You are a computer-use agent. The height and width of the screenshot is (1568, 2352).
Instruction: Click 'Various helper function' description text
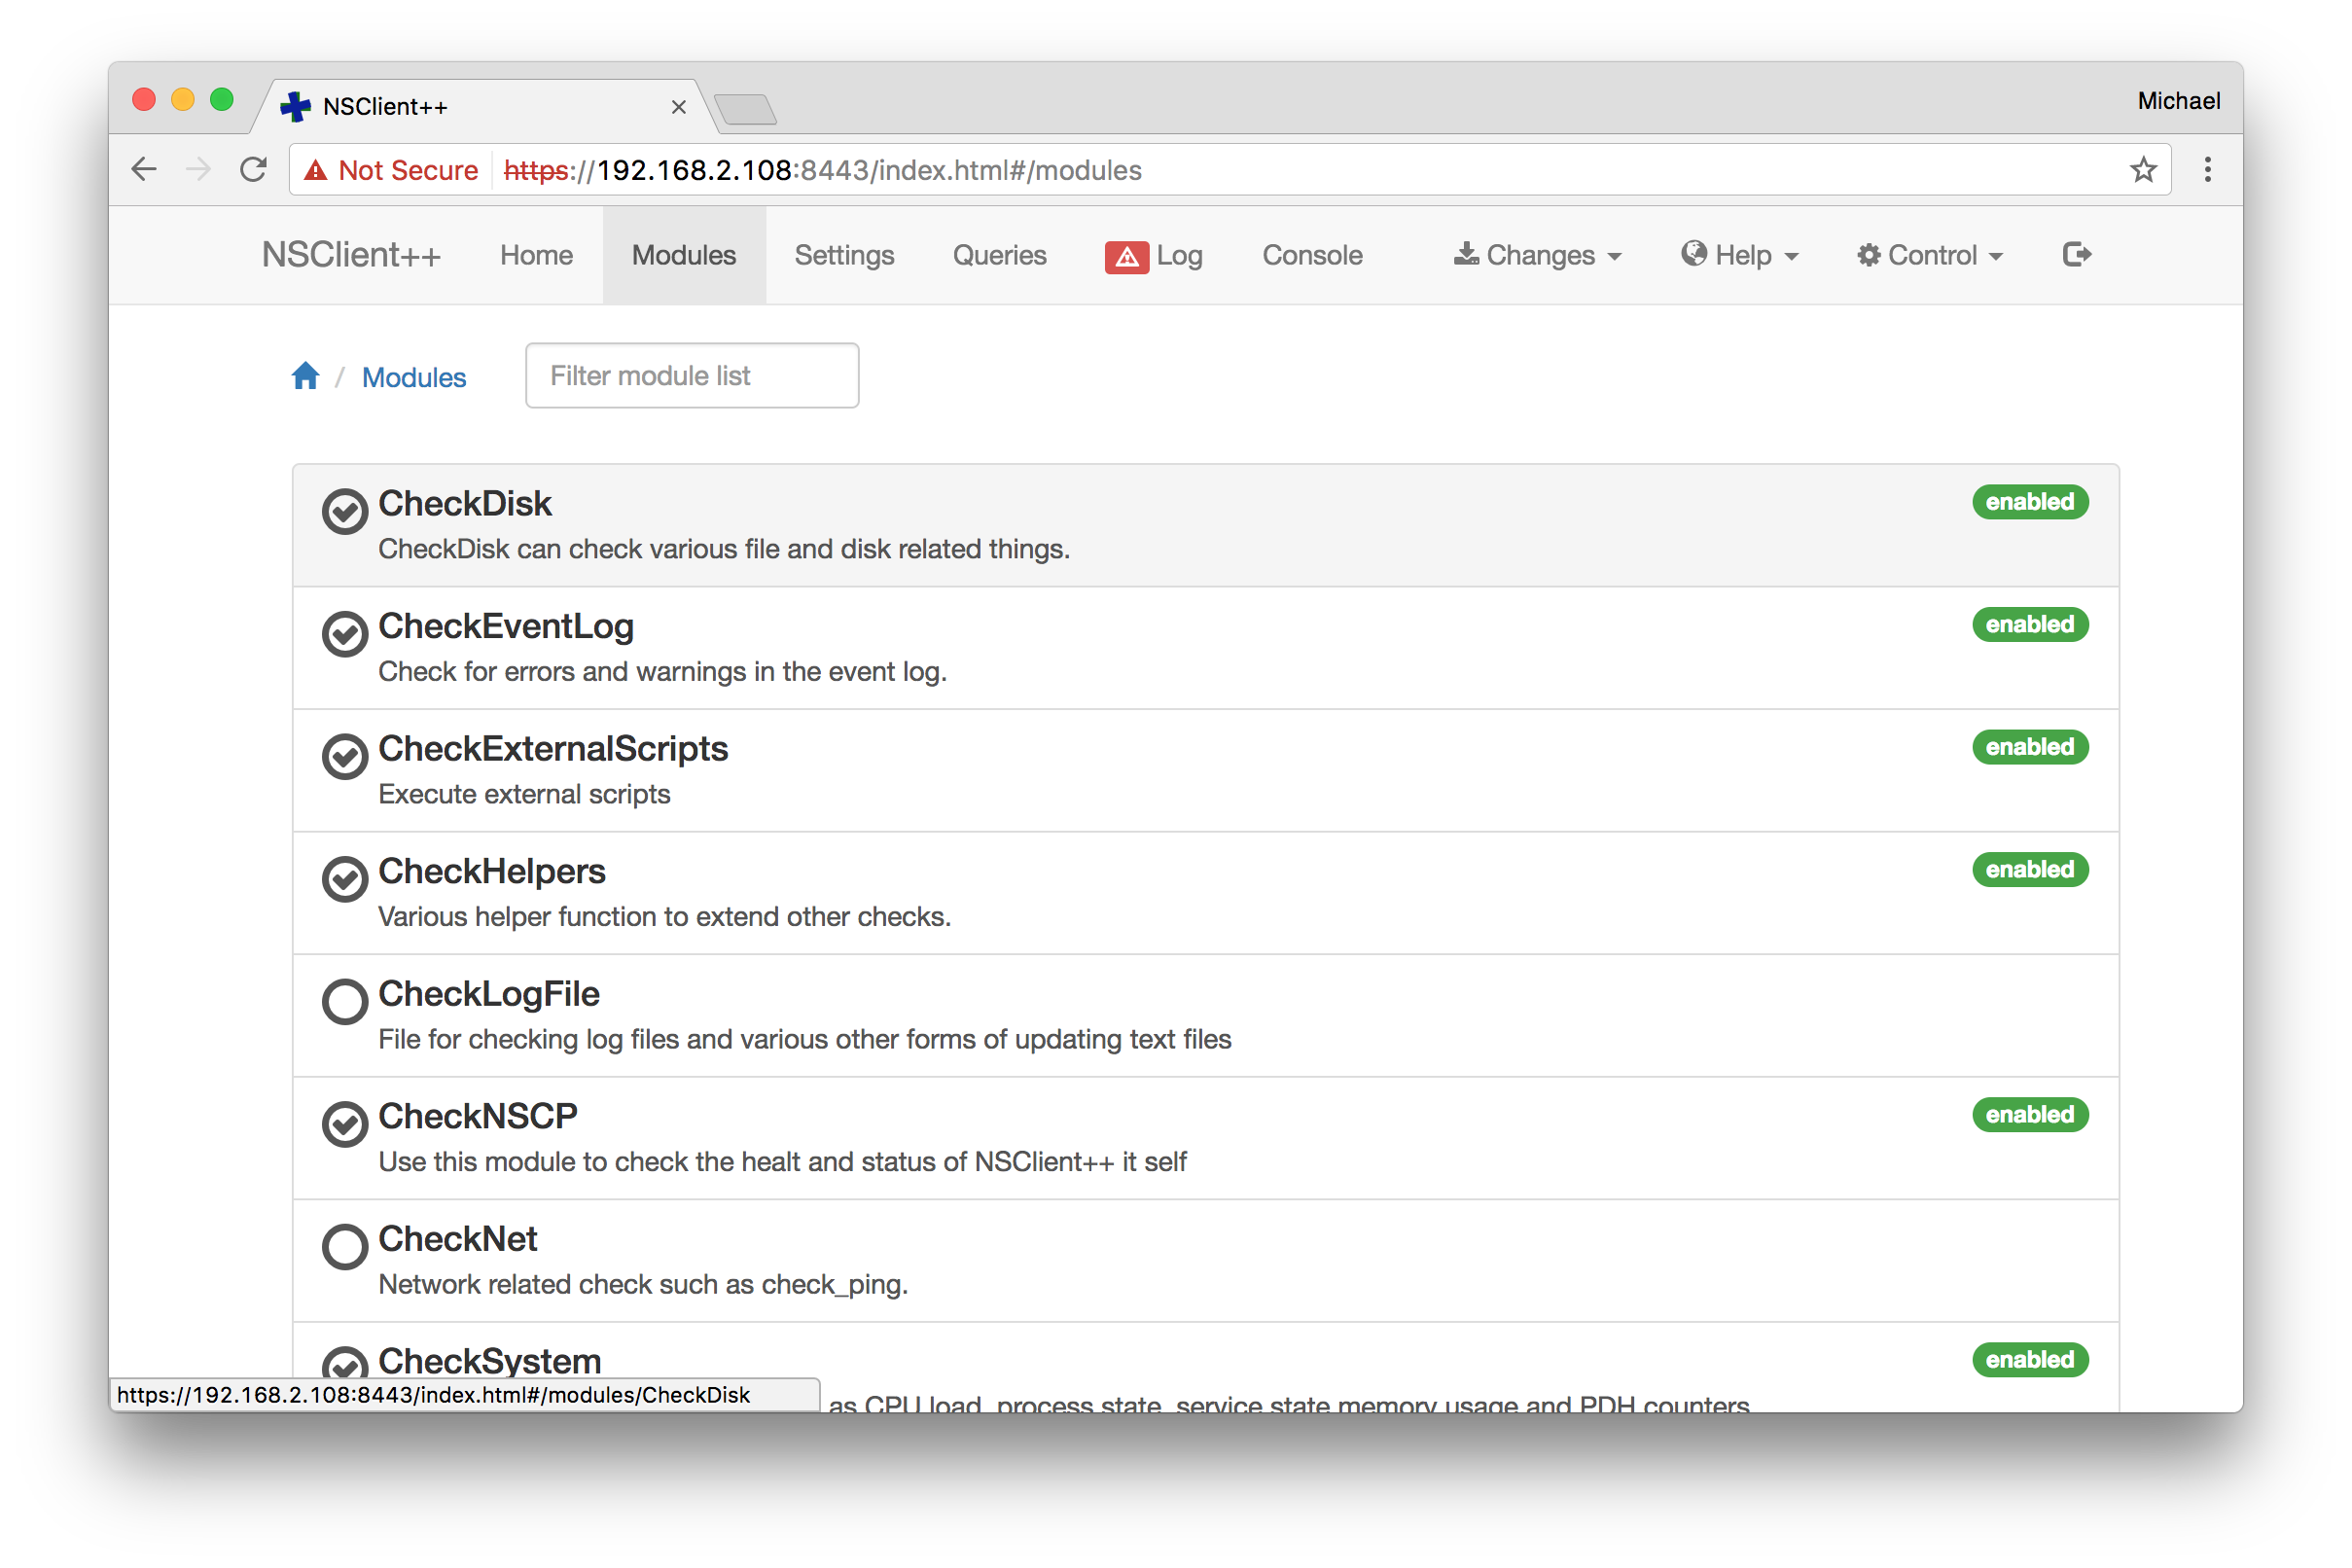[665, 917]
